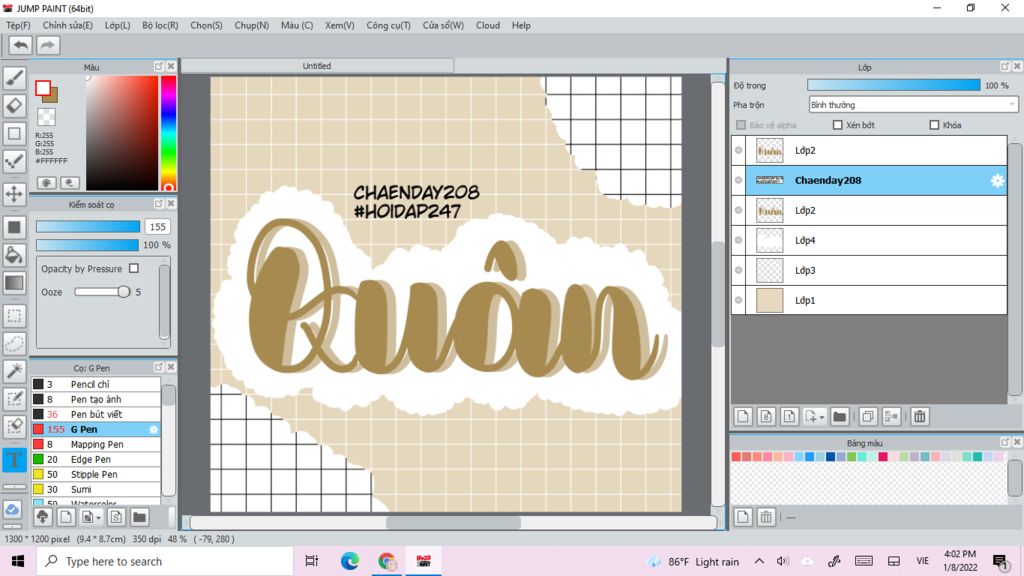Click the Undo arrow button

click(x=21, y=45)
